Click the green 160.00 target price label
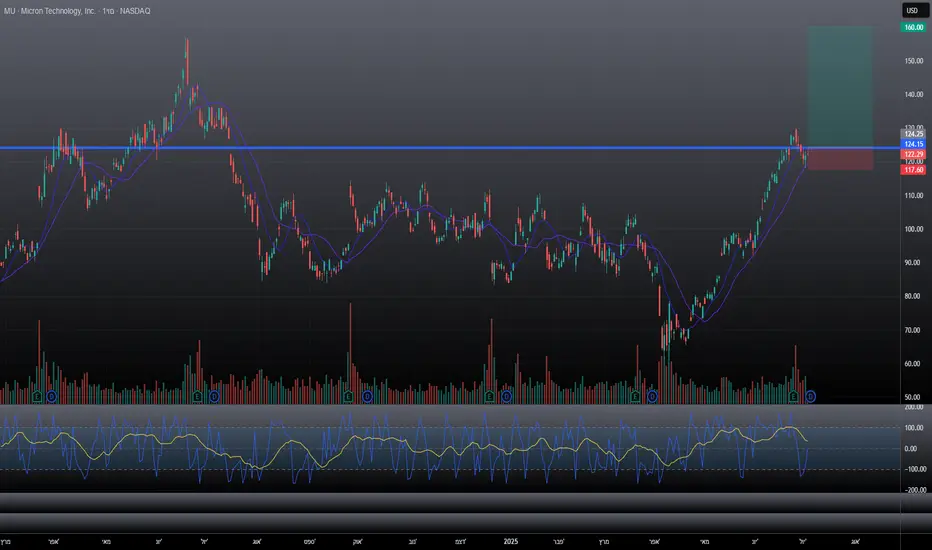Viewport: 932px width, 550px height. [x=913, y=27]
